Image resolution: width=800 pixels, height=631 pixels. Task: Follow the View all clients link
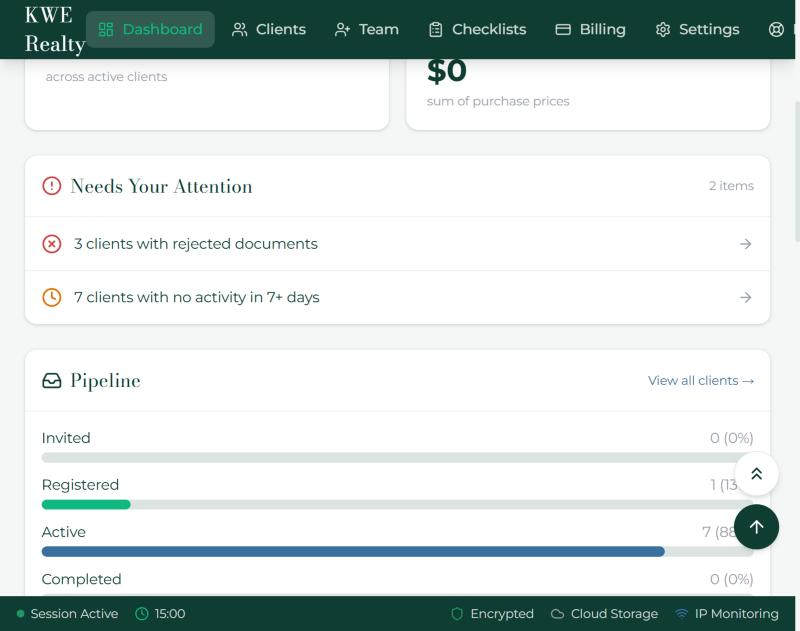[701, 381]
